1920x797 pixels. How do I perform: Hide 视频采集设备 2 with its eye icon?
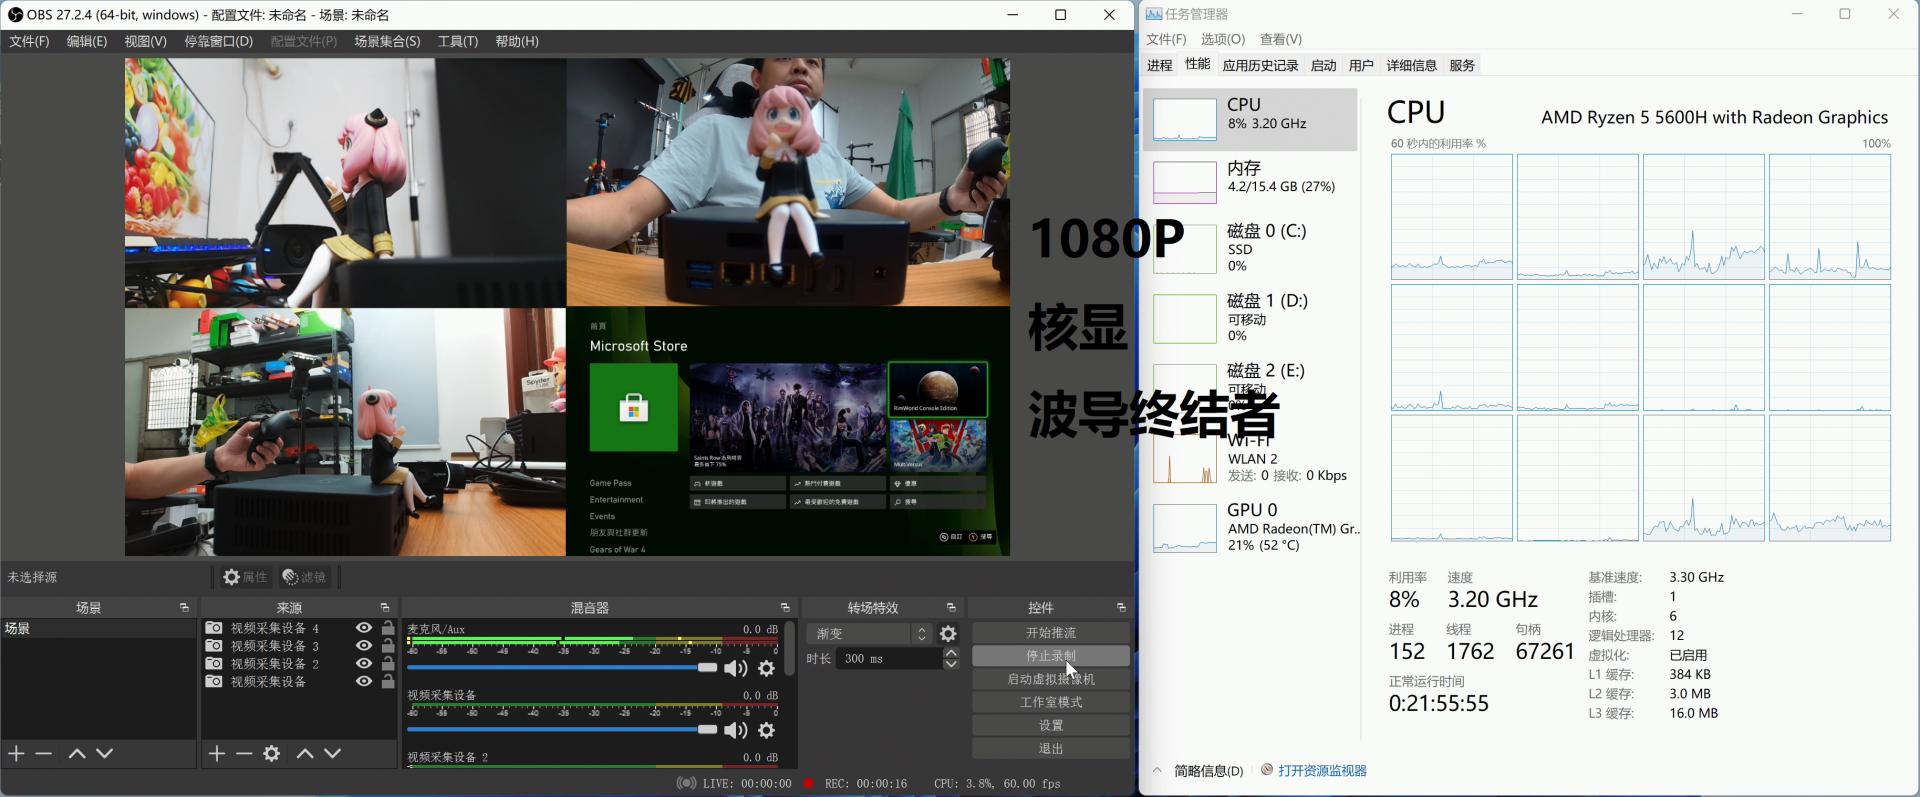[364, 663]
